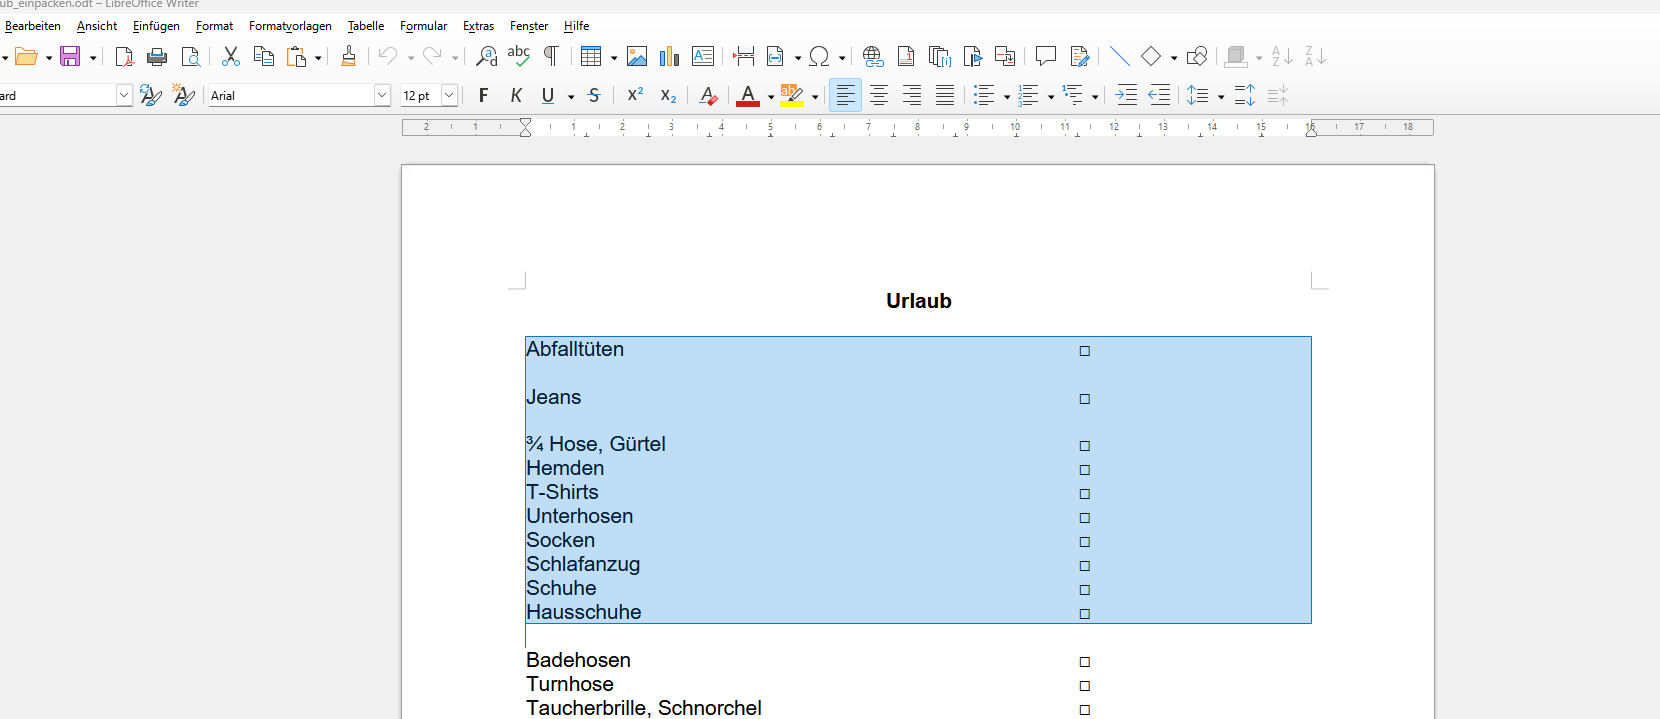Click the Urlaub heading text
The width and height of the screenshot is (1660, 719).
click(x=919, y=301)
